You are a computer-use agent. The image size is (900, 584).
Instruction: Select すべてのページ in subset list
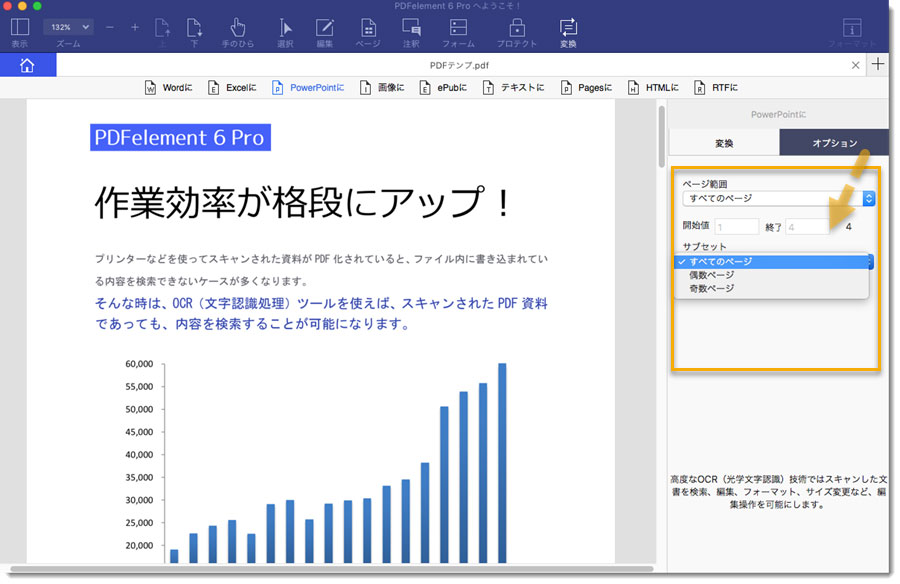click(773, 261)
